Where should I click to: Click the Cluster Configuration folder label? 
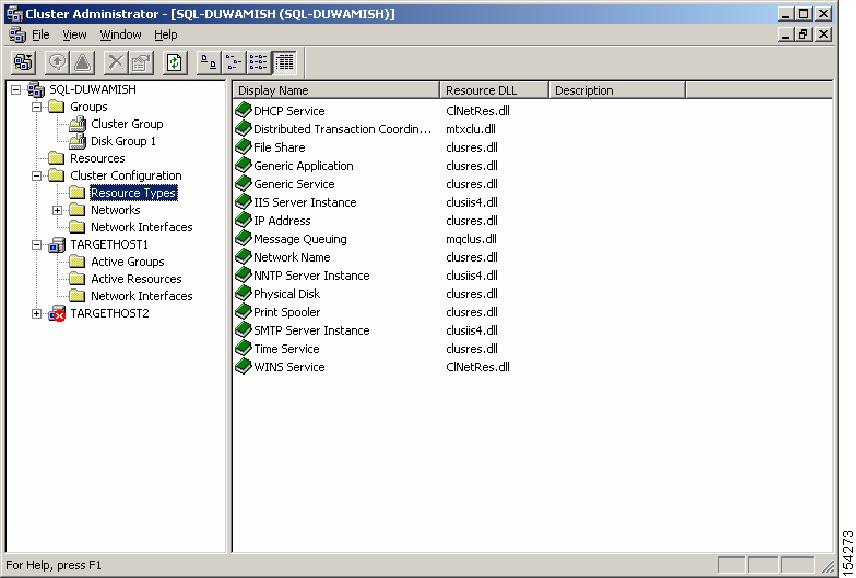point(126,175)
